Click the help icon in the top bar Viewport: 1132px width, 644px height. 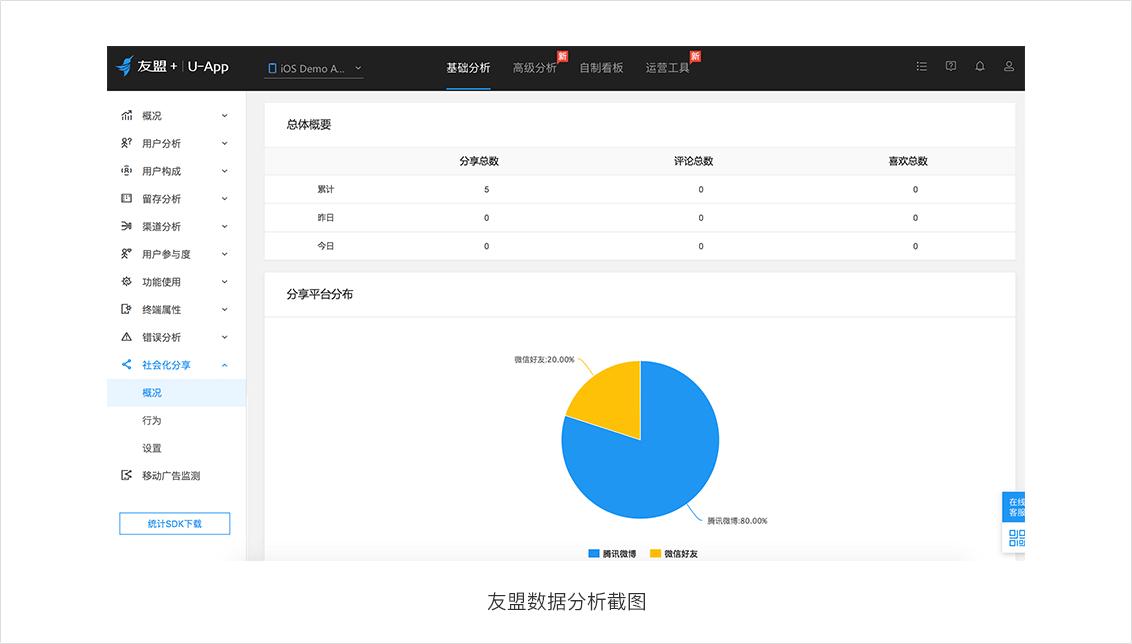click(949, 66)
